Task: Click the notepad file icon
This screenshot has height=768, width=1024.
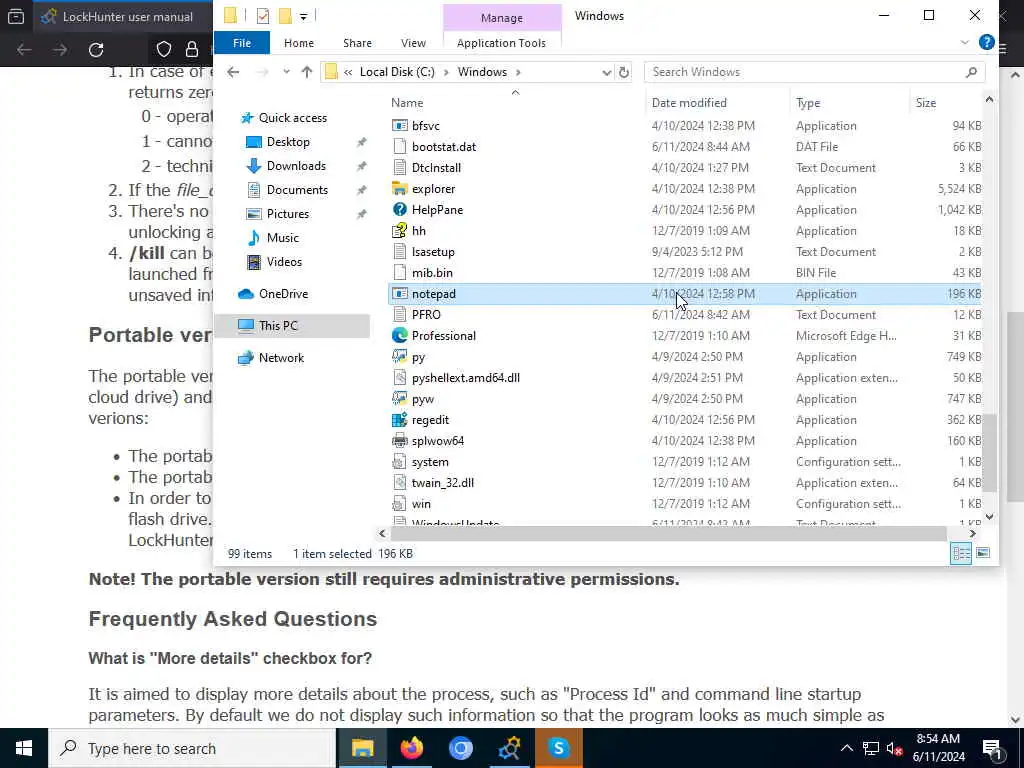Action: (x=400, y=294)
